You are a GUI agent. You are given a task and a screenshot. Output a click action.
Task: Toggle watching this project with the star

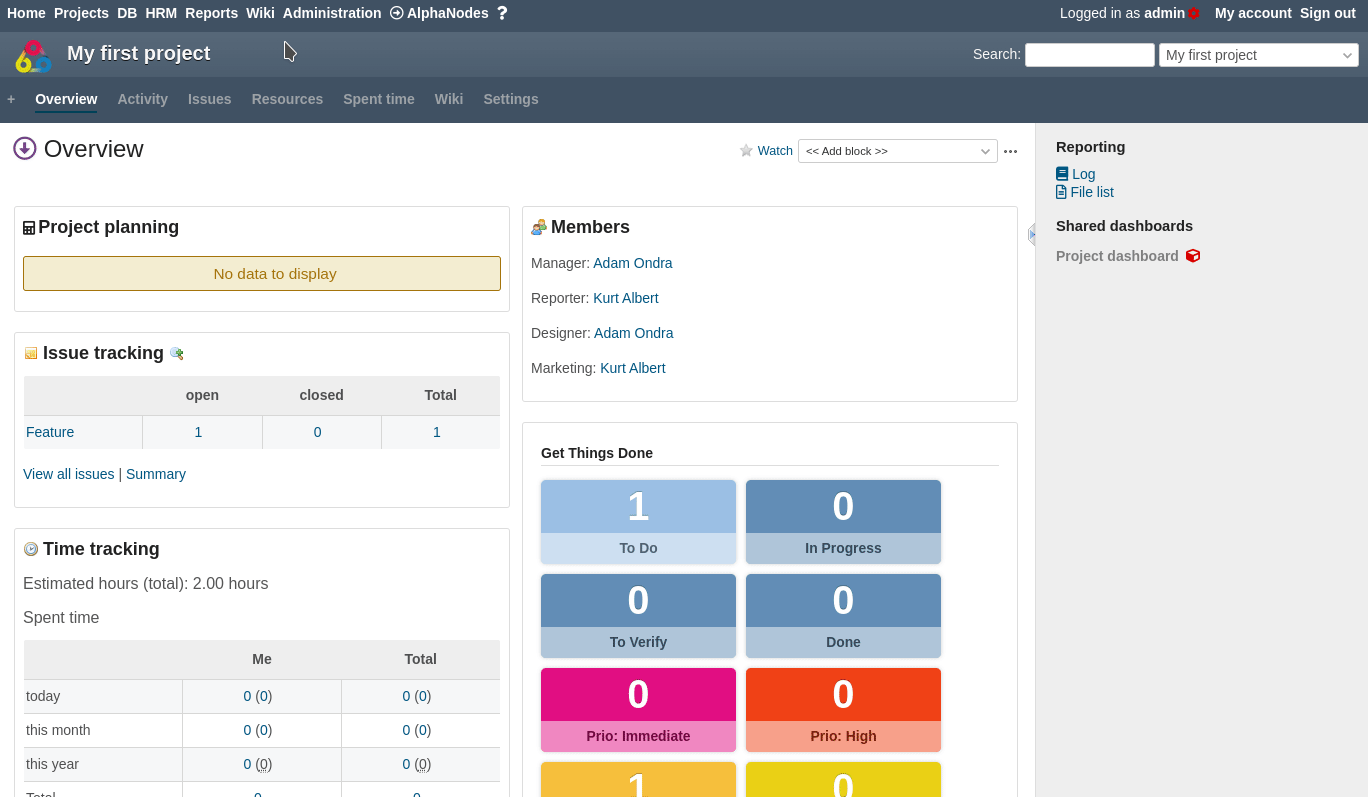746,150
